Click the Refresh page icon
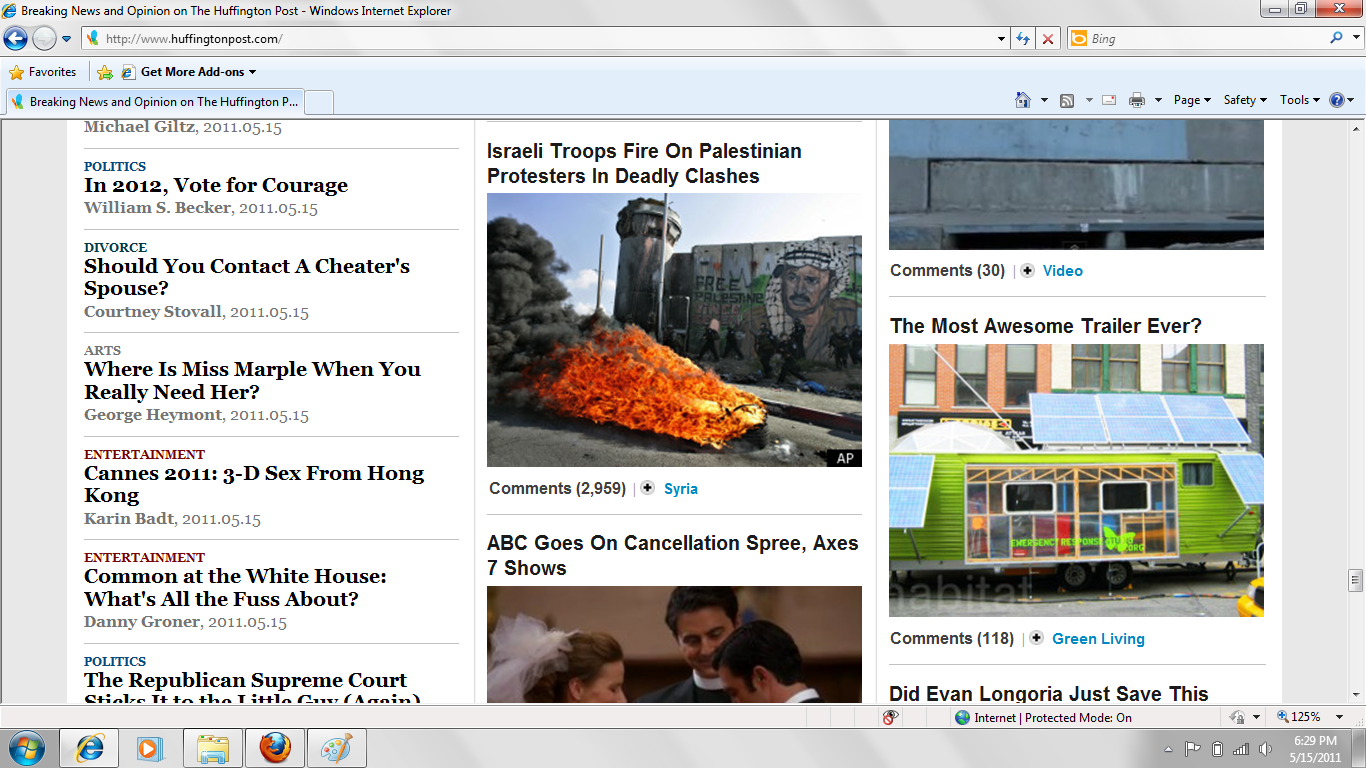Viewport: 1366px width, 768px height. [1023, 39]
